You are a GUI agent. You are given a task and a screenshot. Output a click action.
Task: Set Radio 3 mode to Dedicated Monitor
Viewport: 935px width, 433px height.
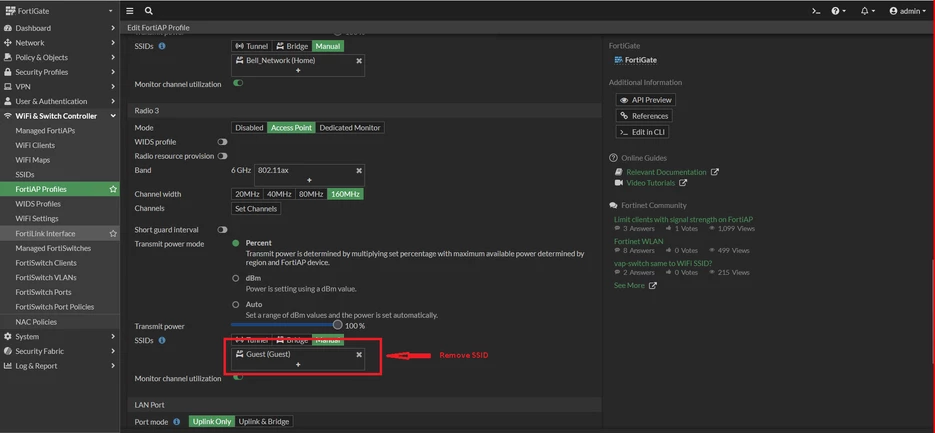(350, 128)
